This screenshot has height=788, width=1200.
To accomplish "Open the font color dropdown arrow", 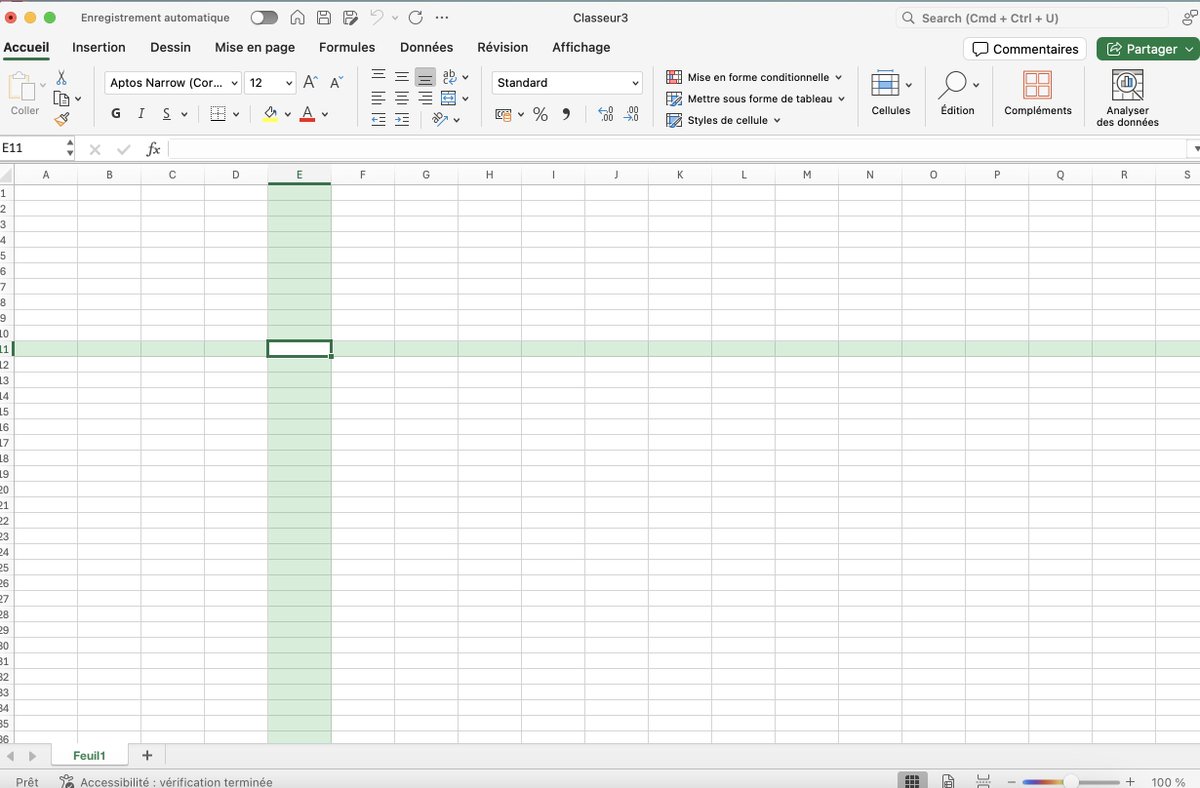I will pyautogui.click(x=325, y=114).
